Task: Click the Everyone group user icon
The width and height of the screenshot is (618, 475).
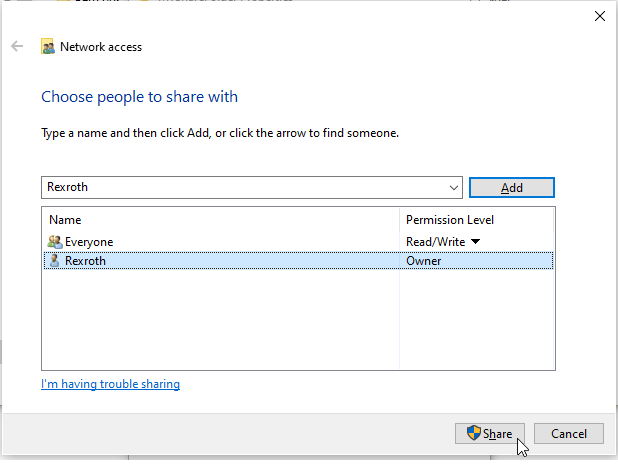Action: 54,242
